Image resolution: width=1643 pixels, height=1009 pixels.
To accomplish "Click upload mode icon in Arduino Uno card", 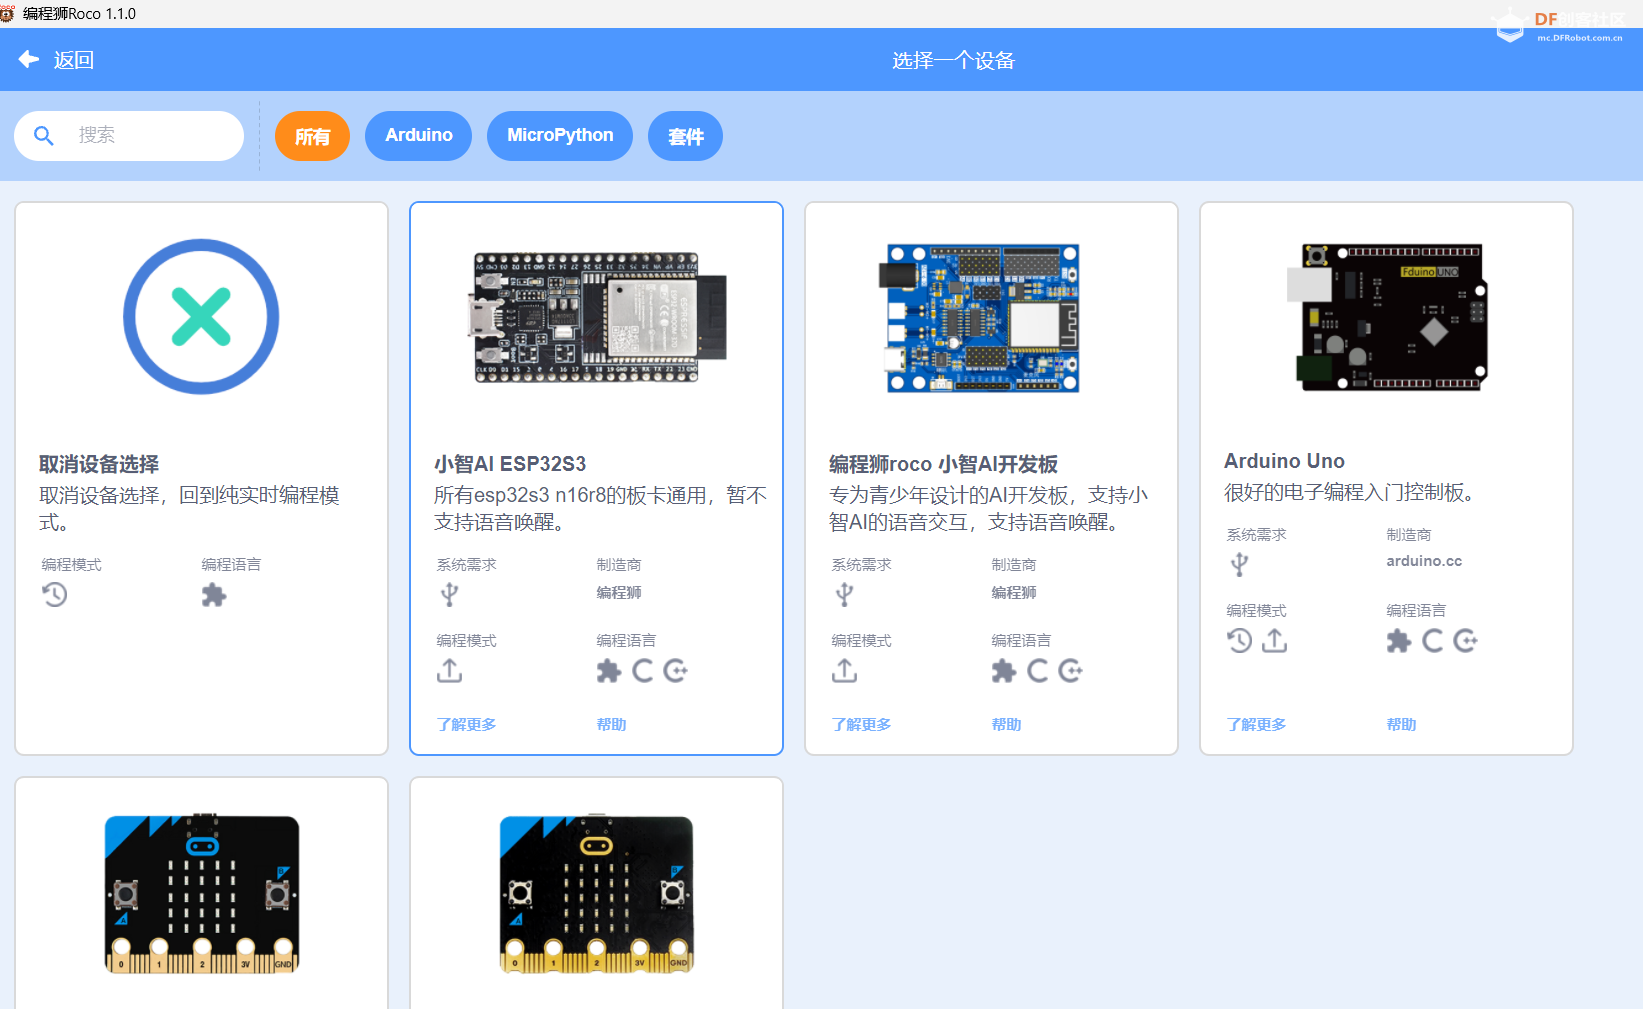I will [x=1275, y=641].
